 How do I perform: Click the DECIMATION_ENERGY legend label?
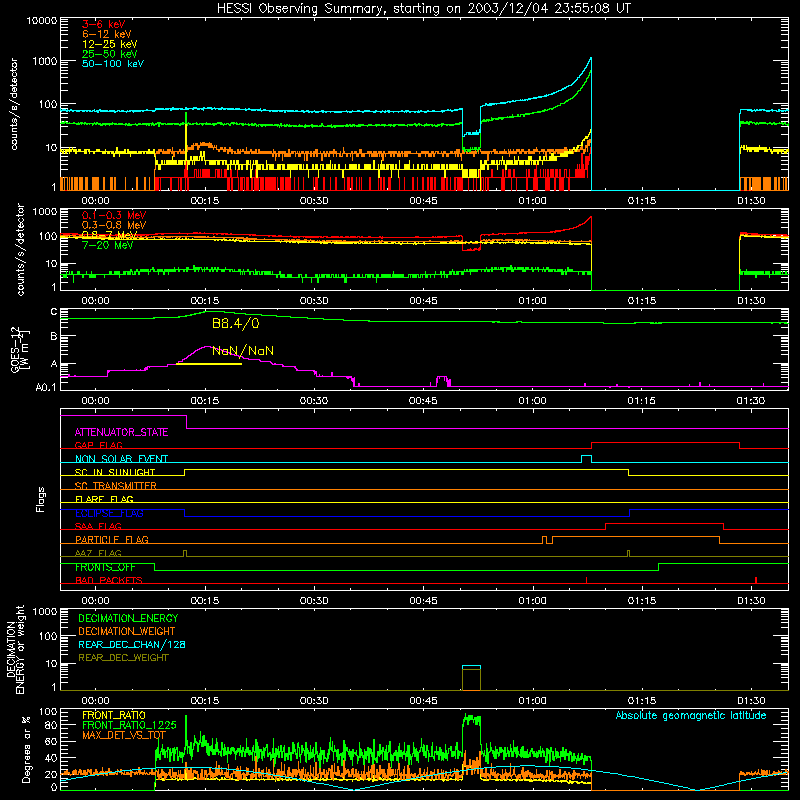pyautogui.click(x=128, y=618)
